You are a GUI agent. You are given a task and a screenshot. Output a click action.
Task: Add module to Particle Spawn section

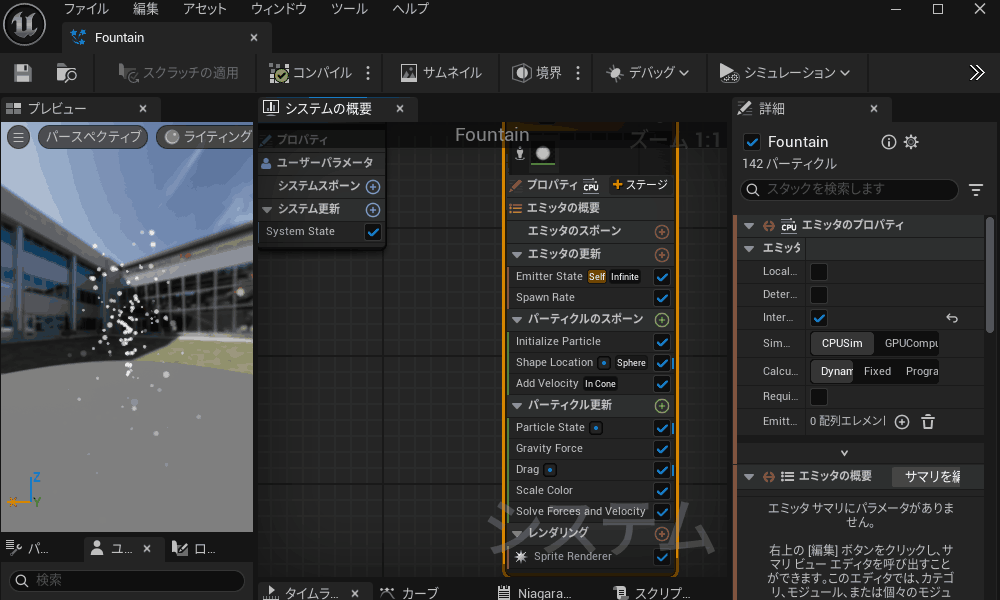click(x=661, y=320)
